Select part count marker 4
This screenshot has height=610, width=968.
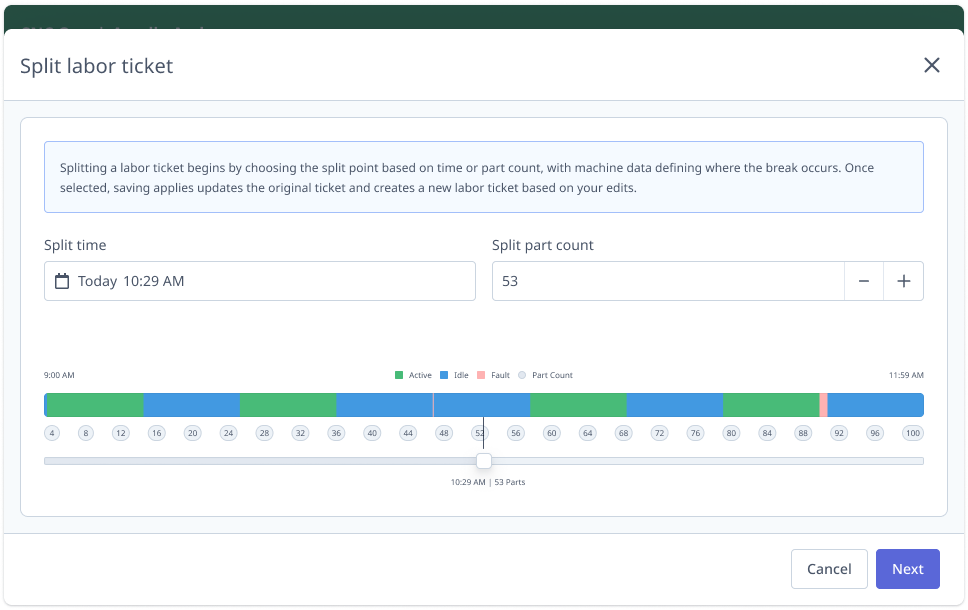51,433
